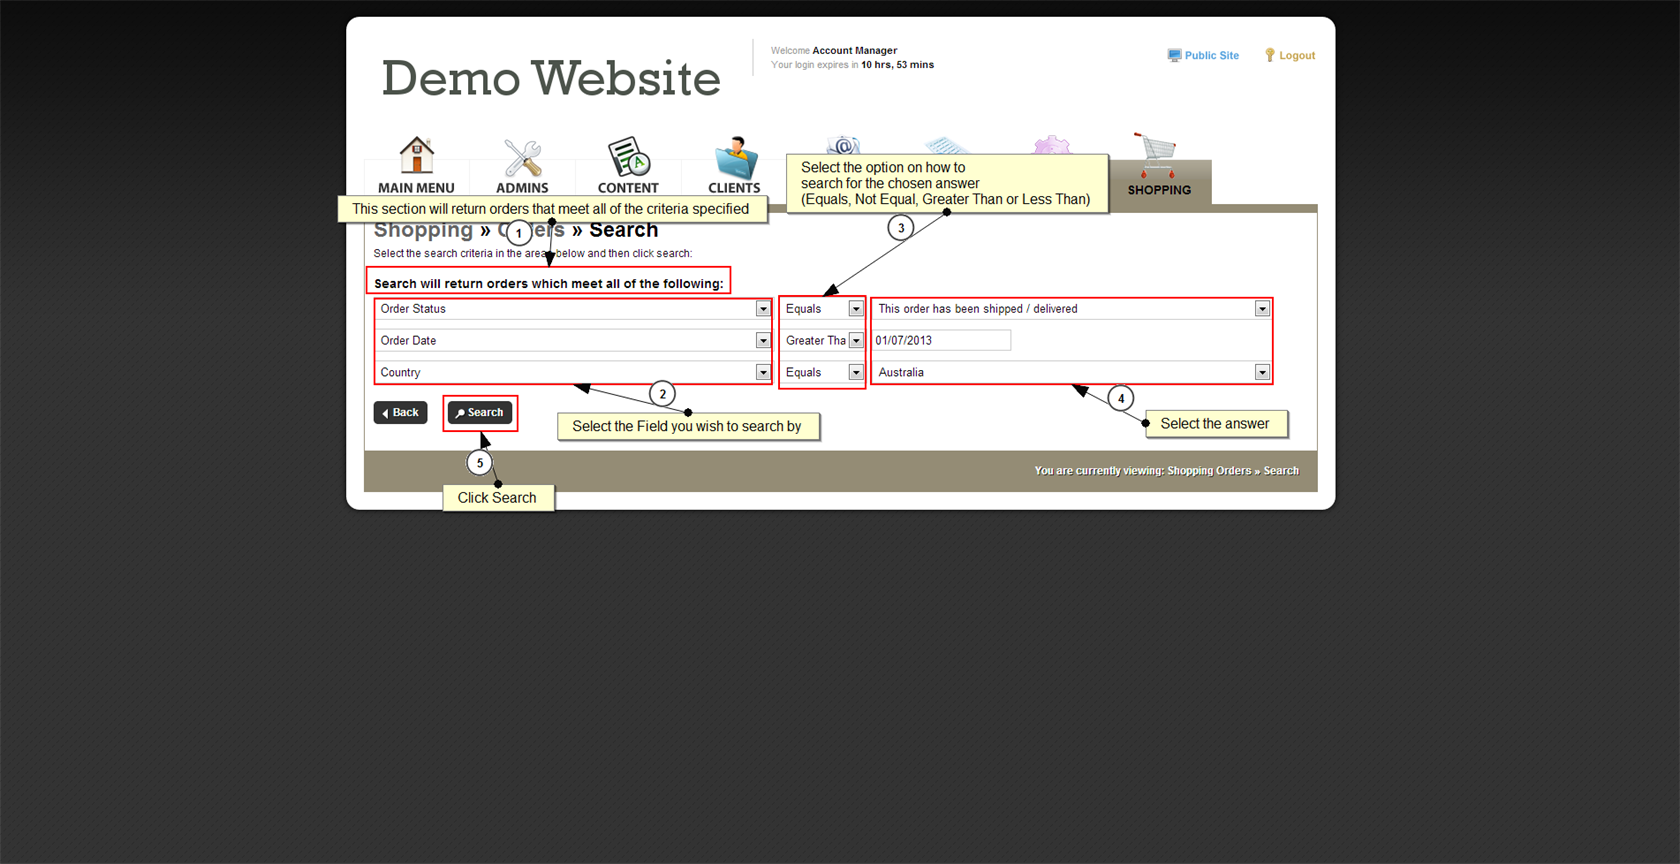Expand the Australia country value dropdown
This screenshot has width=1680, height=864.
pyautogui.click(x=1262, y=373)
